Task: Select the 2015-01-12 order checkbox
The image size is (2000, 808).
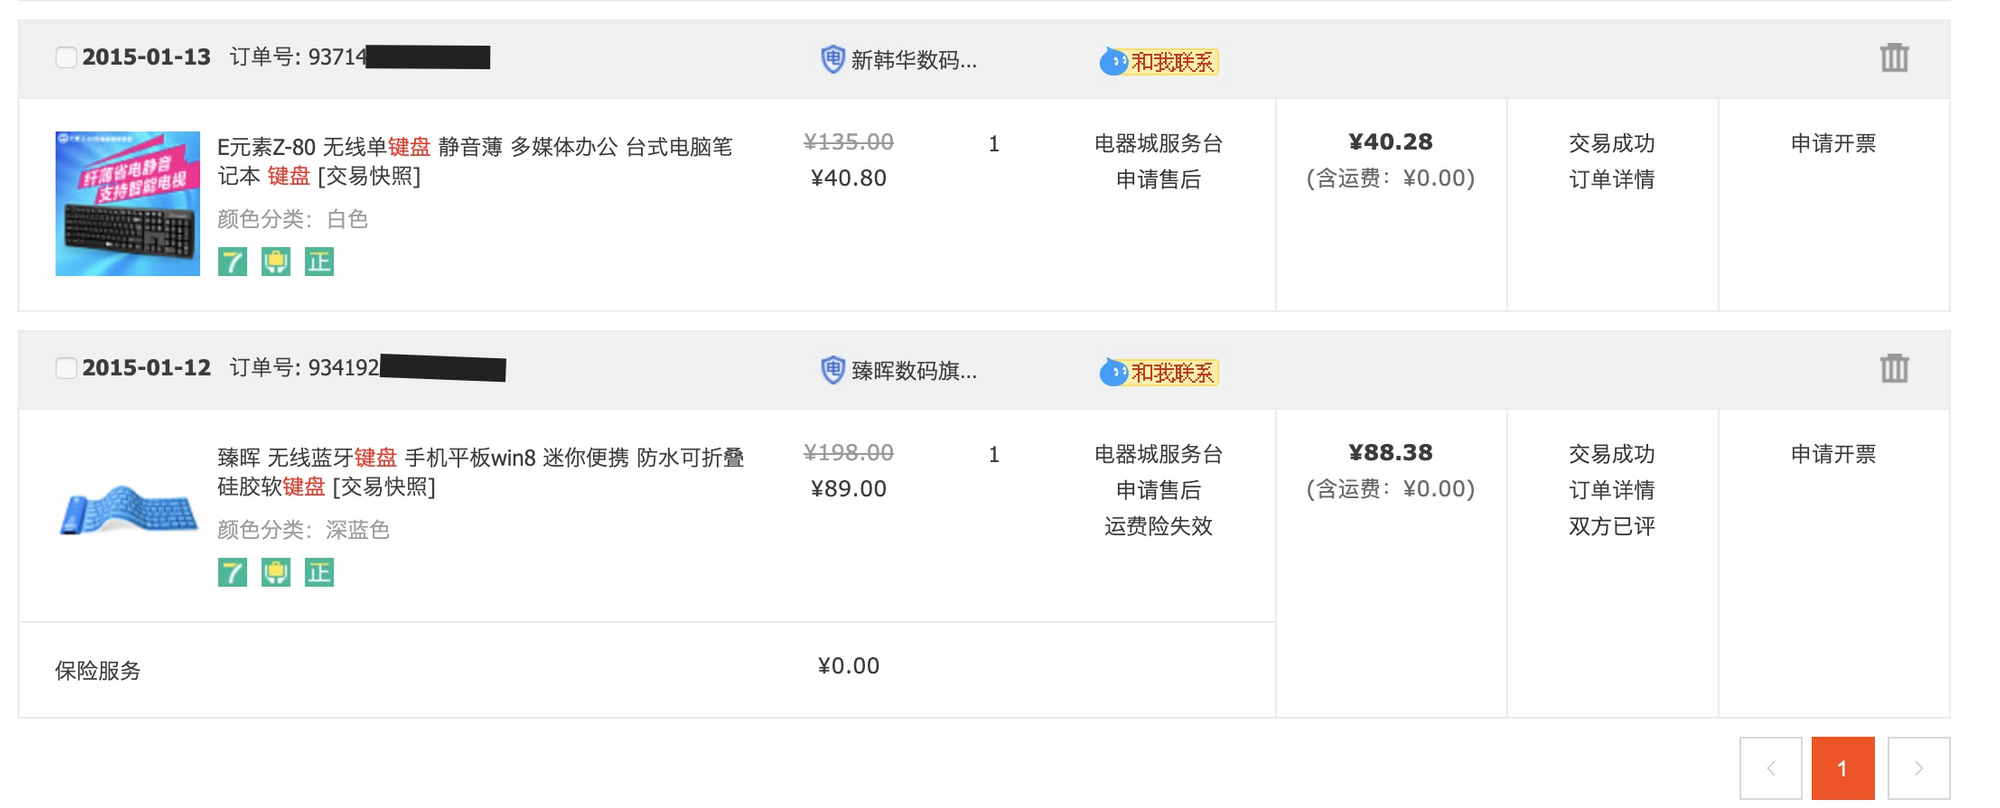Action: pos(66,368)
